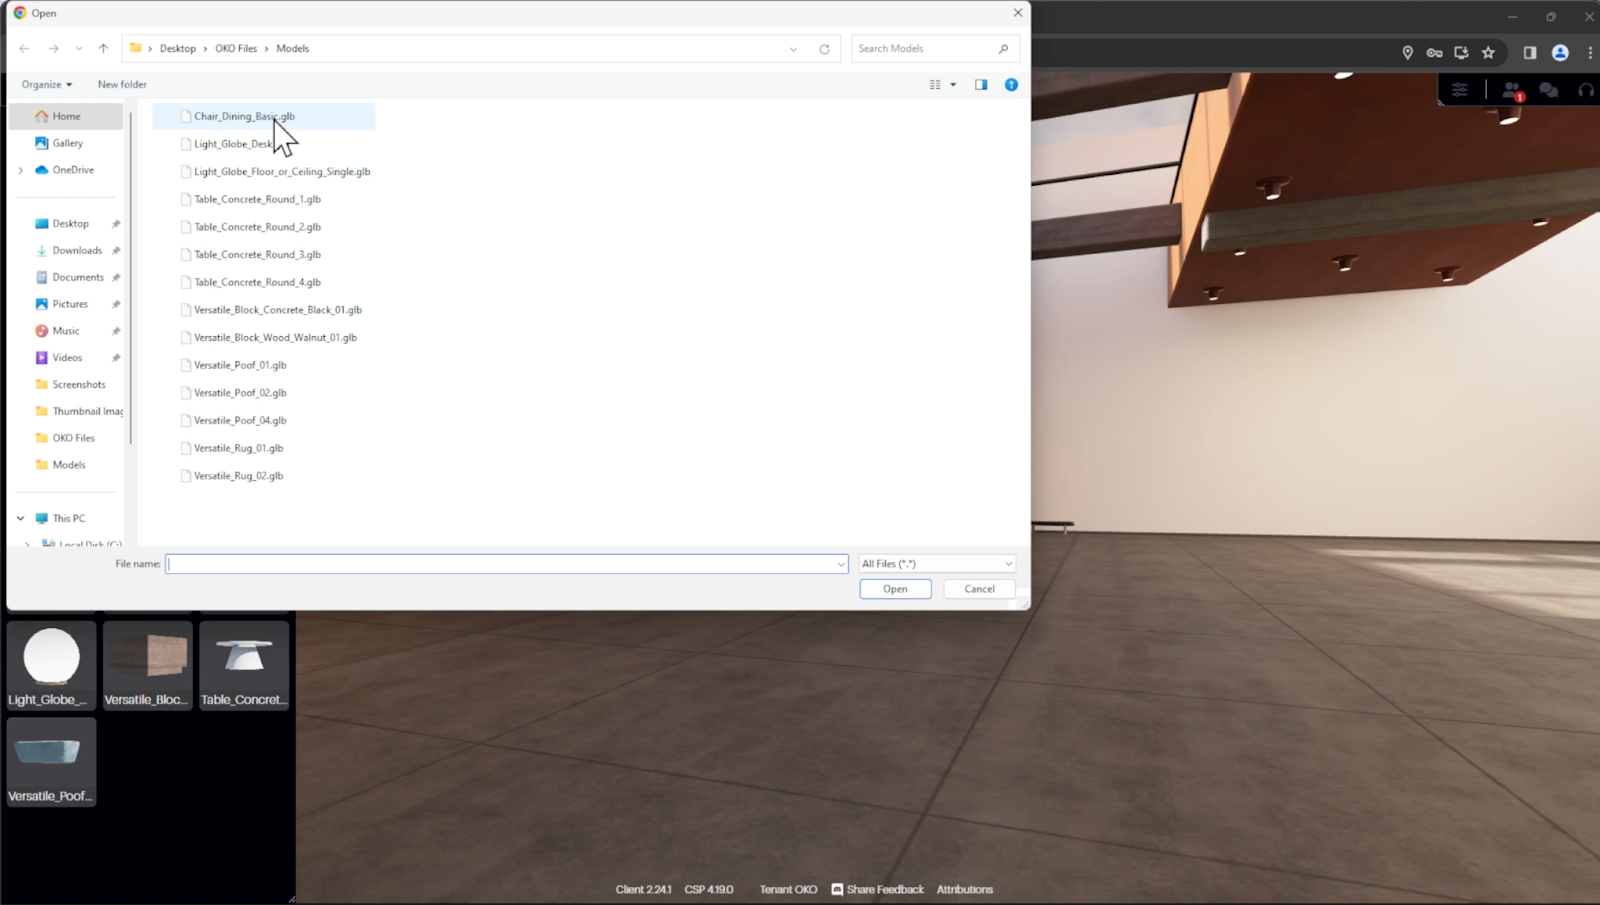Select the Versatile_Rug_01.glb file
Screen dimensions: 1600x905
pyautogui.click(x=238, y=448)
